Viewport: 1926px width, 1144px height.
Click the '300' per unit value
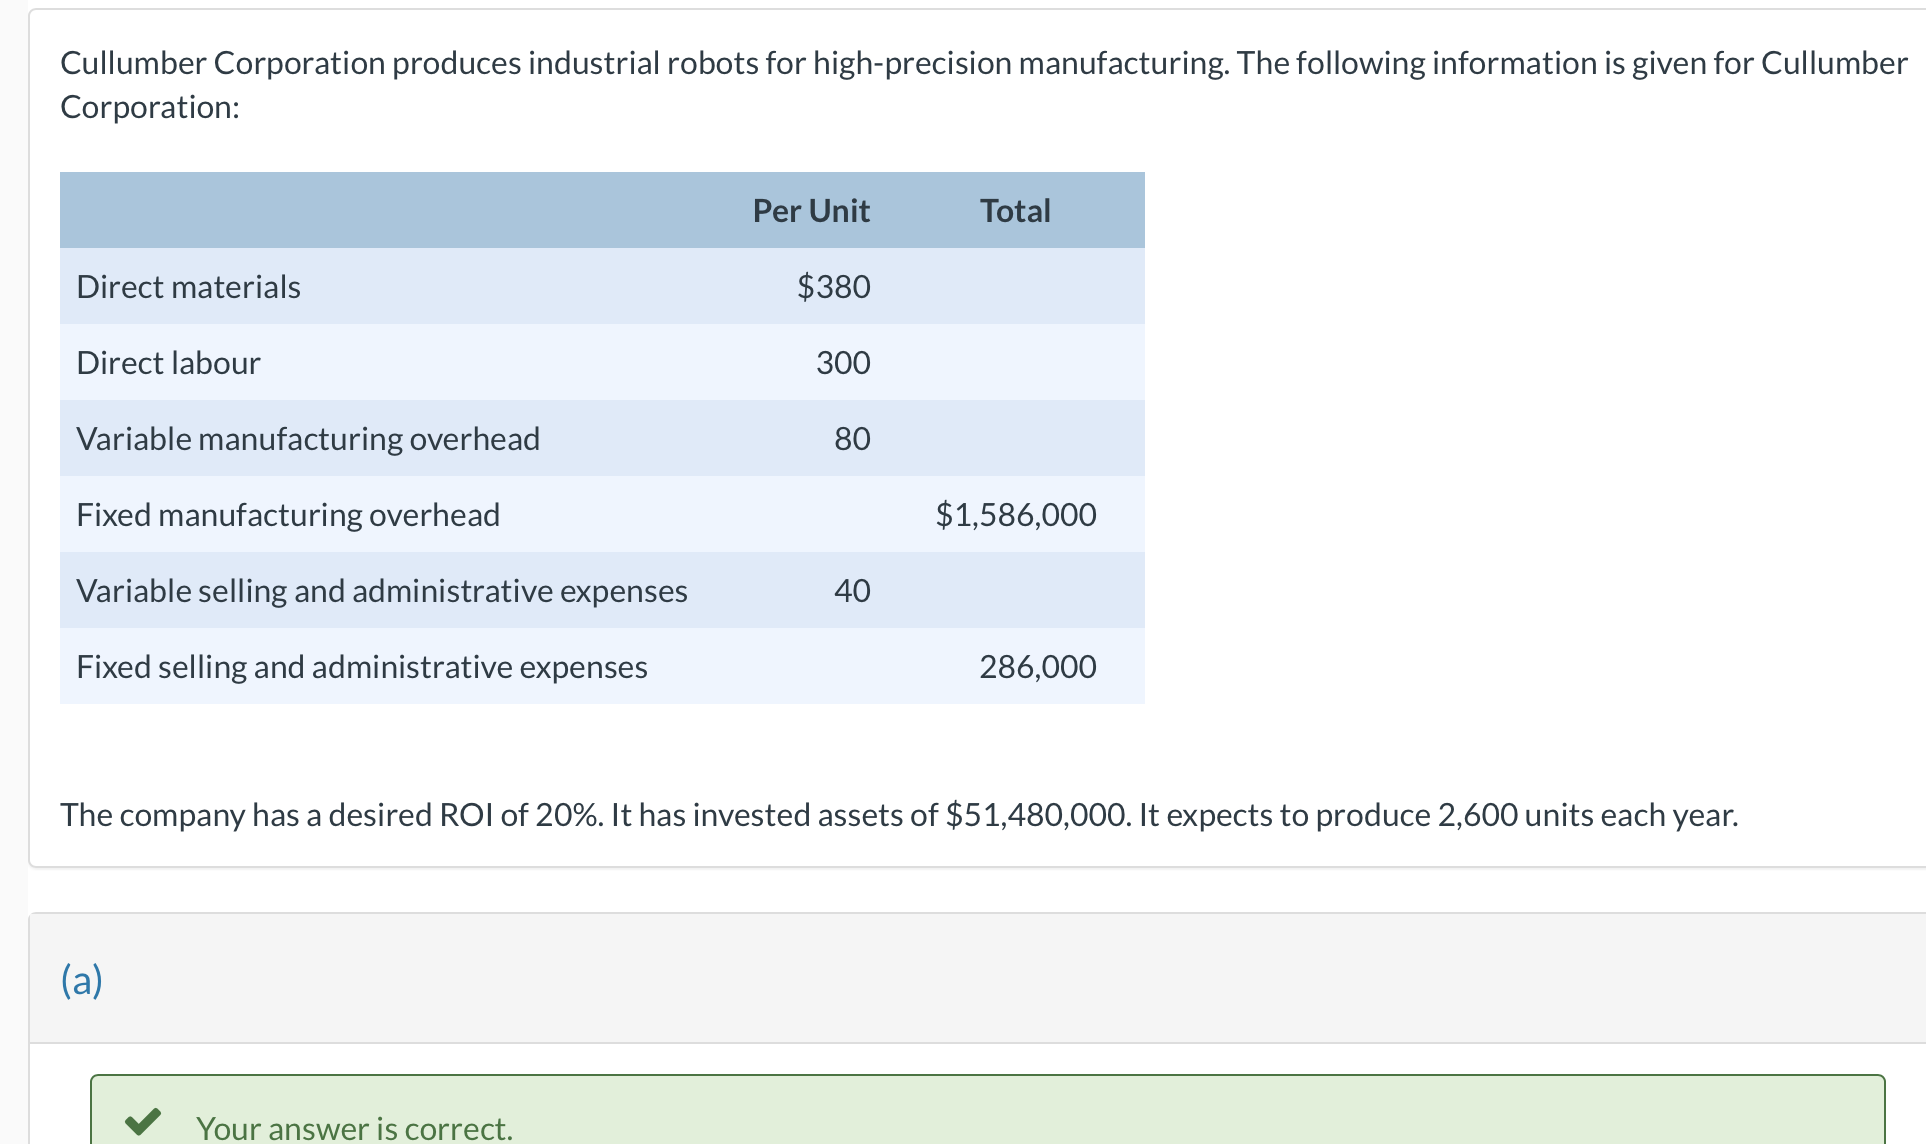point(843,363)
